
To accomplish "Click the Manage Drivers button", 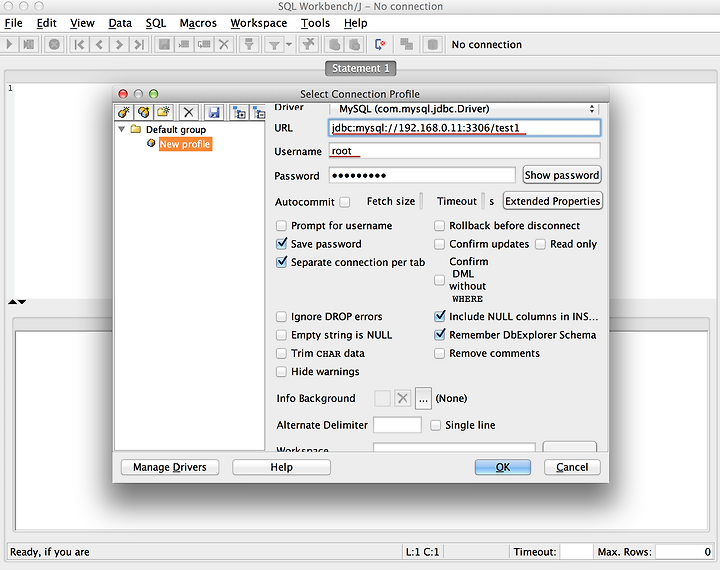I will coord(170,467).
